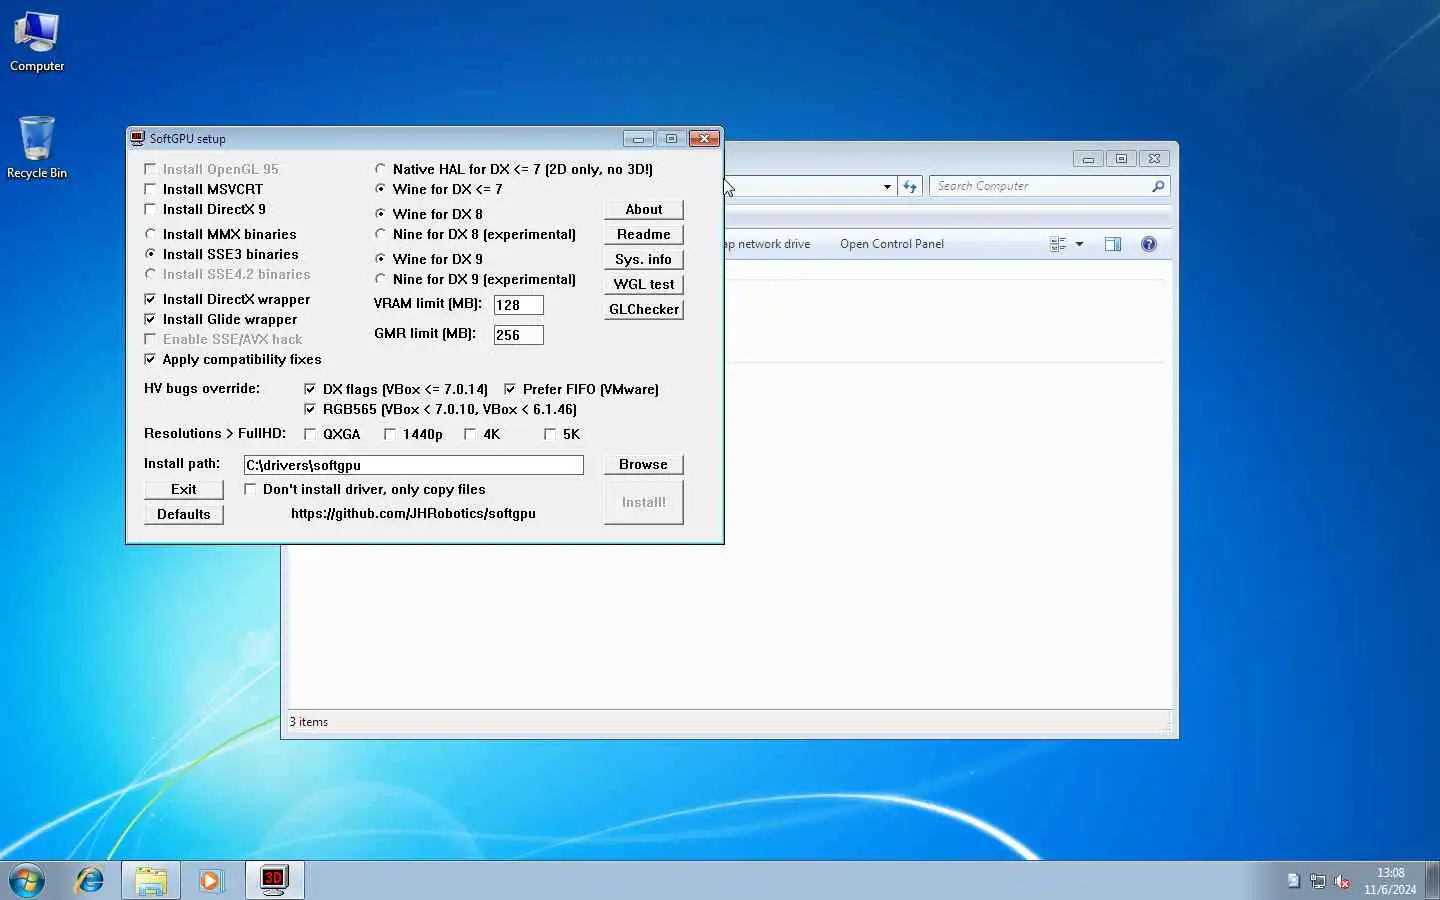Click the volume tray icon

(1342, 881)
